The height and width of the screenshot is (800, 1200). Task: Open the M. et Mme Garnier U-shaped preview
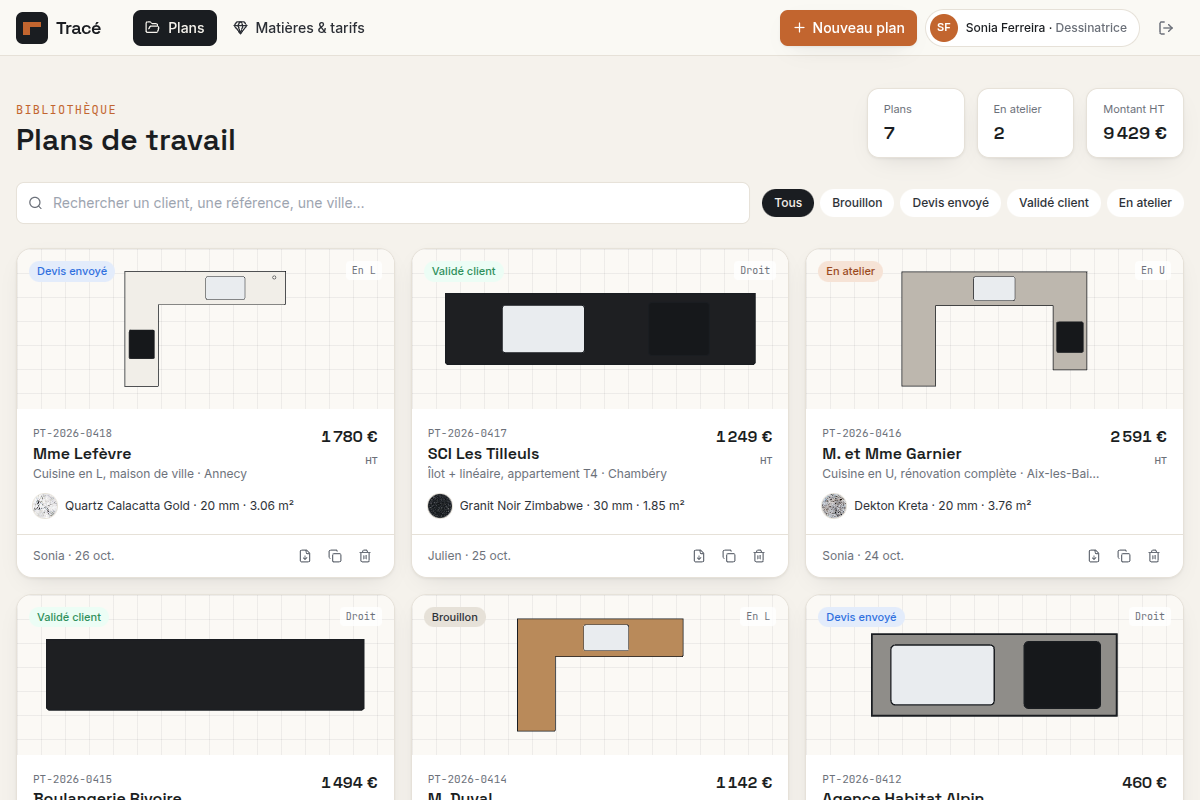pyautogui.click(x=994, y=329)
